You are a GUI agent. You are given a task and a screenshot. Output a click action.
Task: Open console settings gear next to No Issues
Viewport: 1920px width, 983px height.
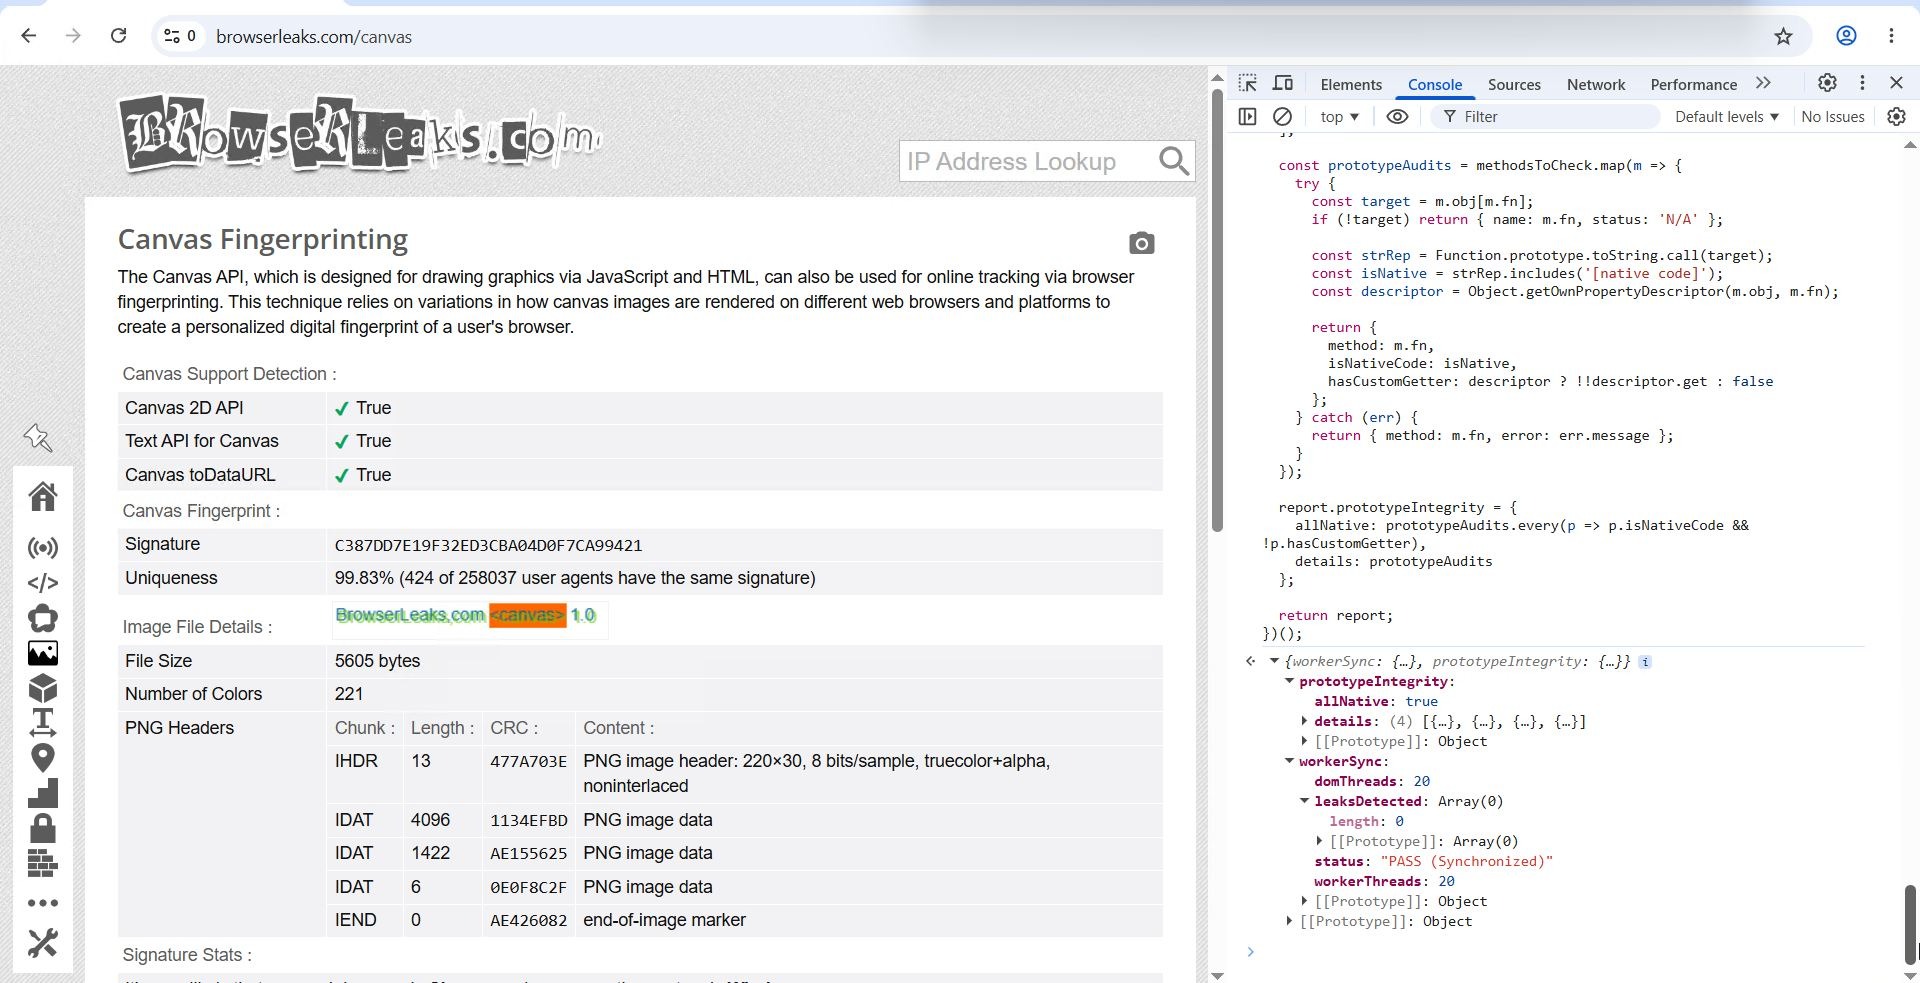coord(1896,117)
